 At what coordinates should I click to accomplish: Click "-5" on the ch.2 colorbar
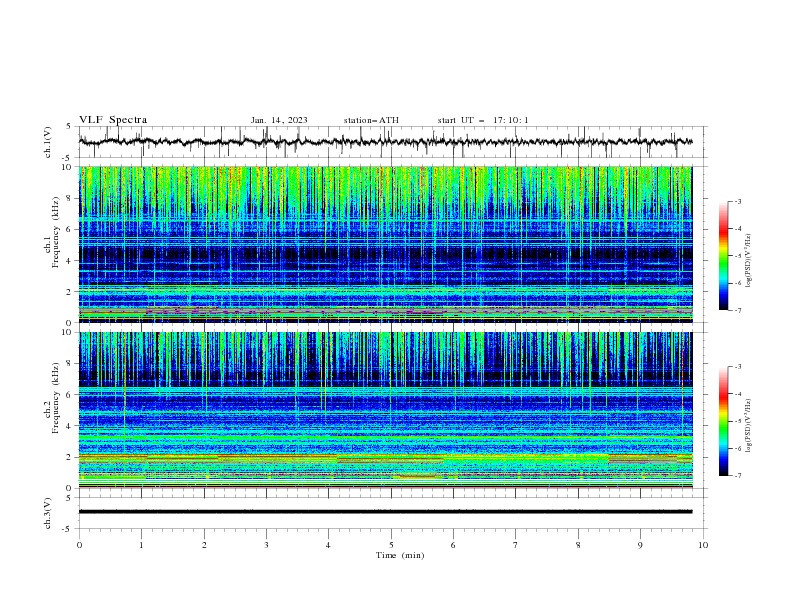click(738, 421)
